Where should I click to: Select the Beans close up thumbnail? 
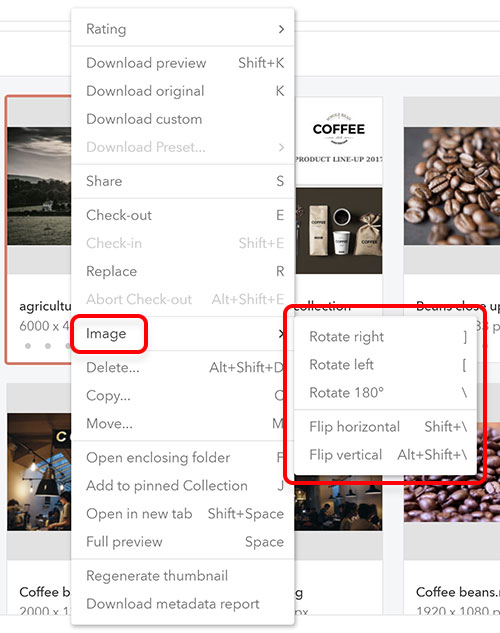[452, 186]
